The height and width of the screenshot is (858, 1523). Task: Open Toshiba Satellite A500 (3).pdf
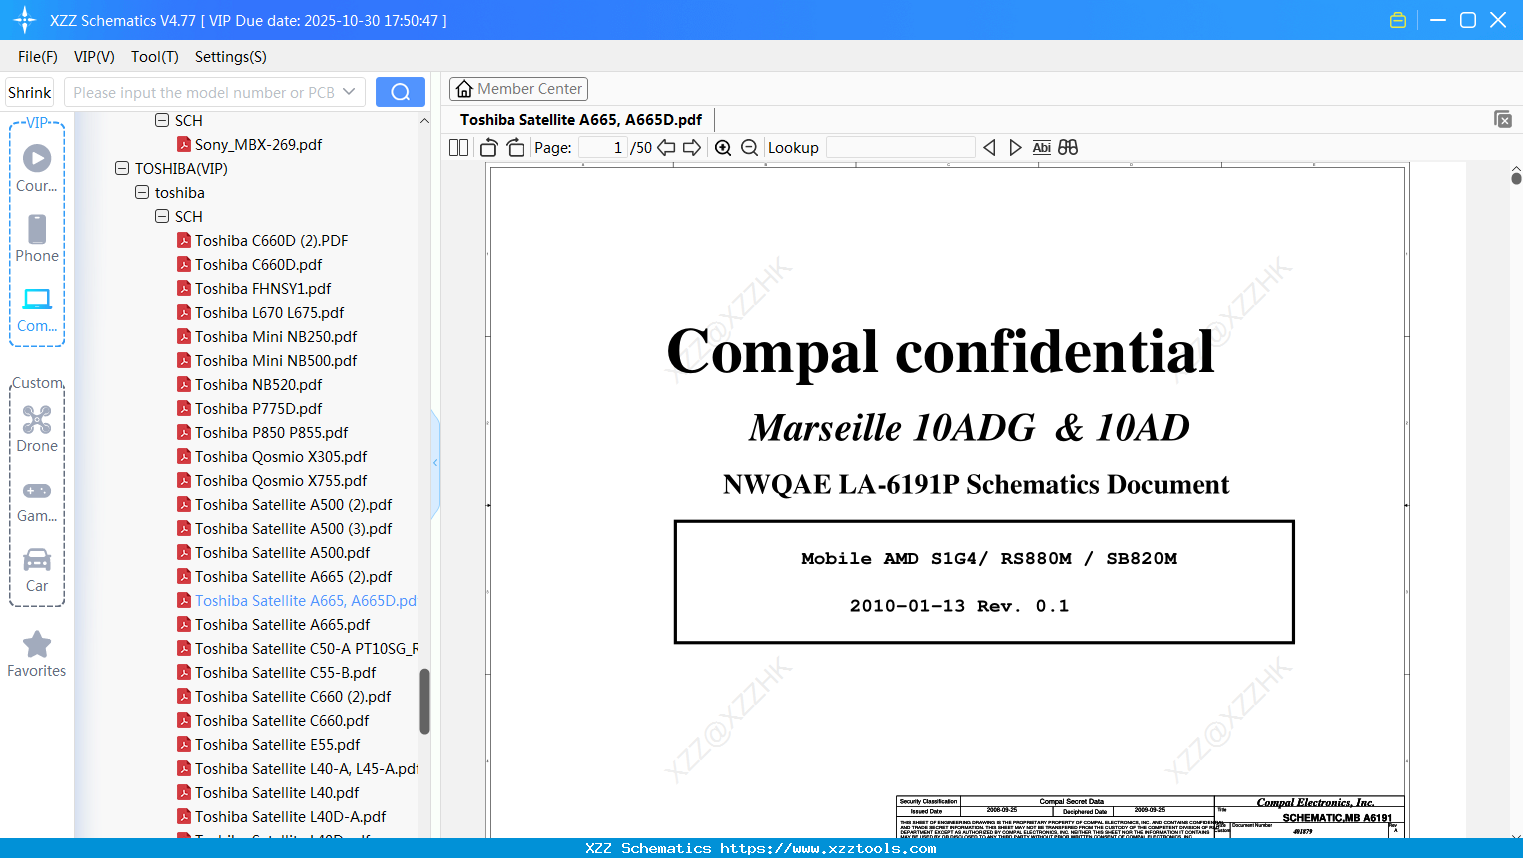293,528
